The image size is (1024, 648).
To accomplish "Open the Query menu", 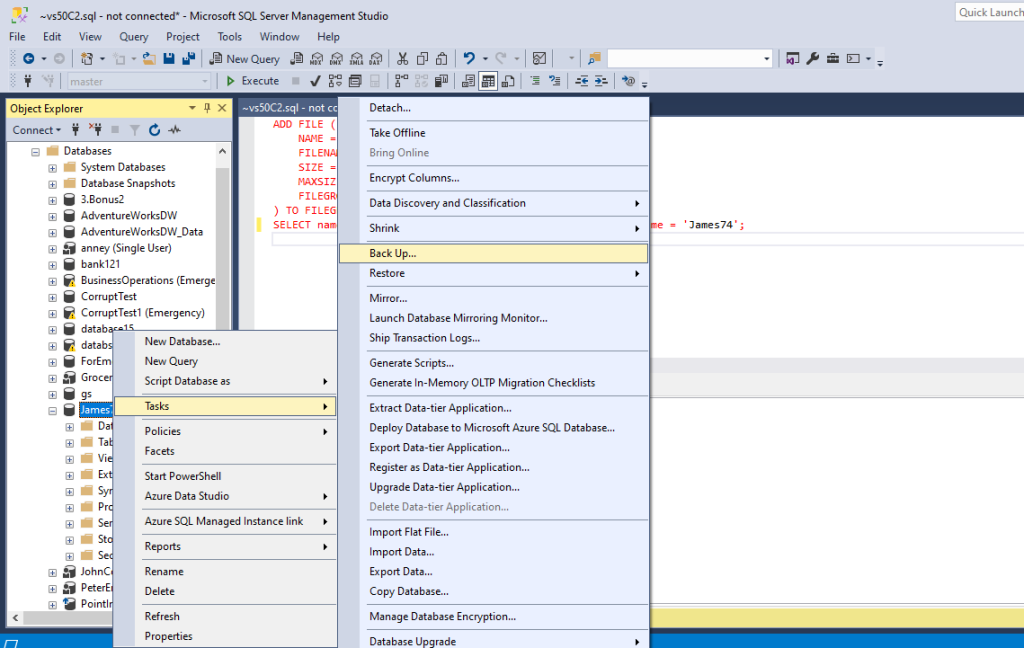I will point(133,37).
